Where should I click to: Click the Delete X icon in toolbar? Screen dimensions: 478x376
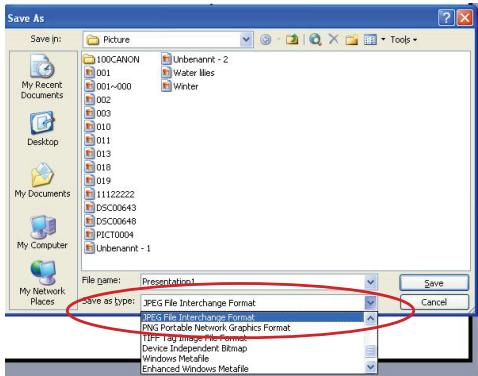(x=333, y=39)
